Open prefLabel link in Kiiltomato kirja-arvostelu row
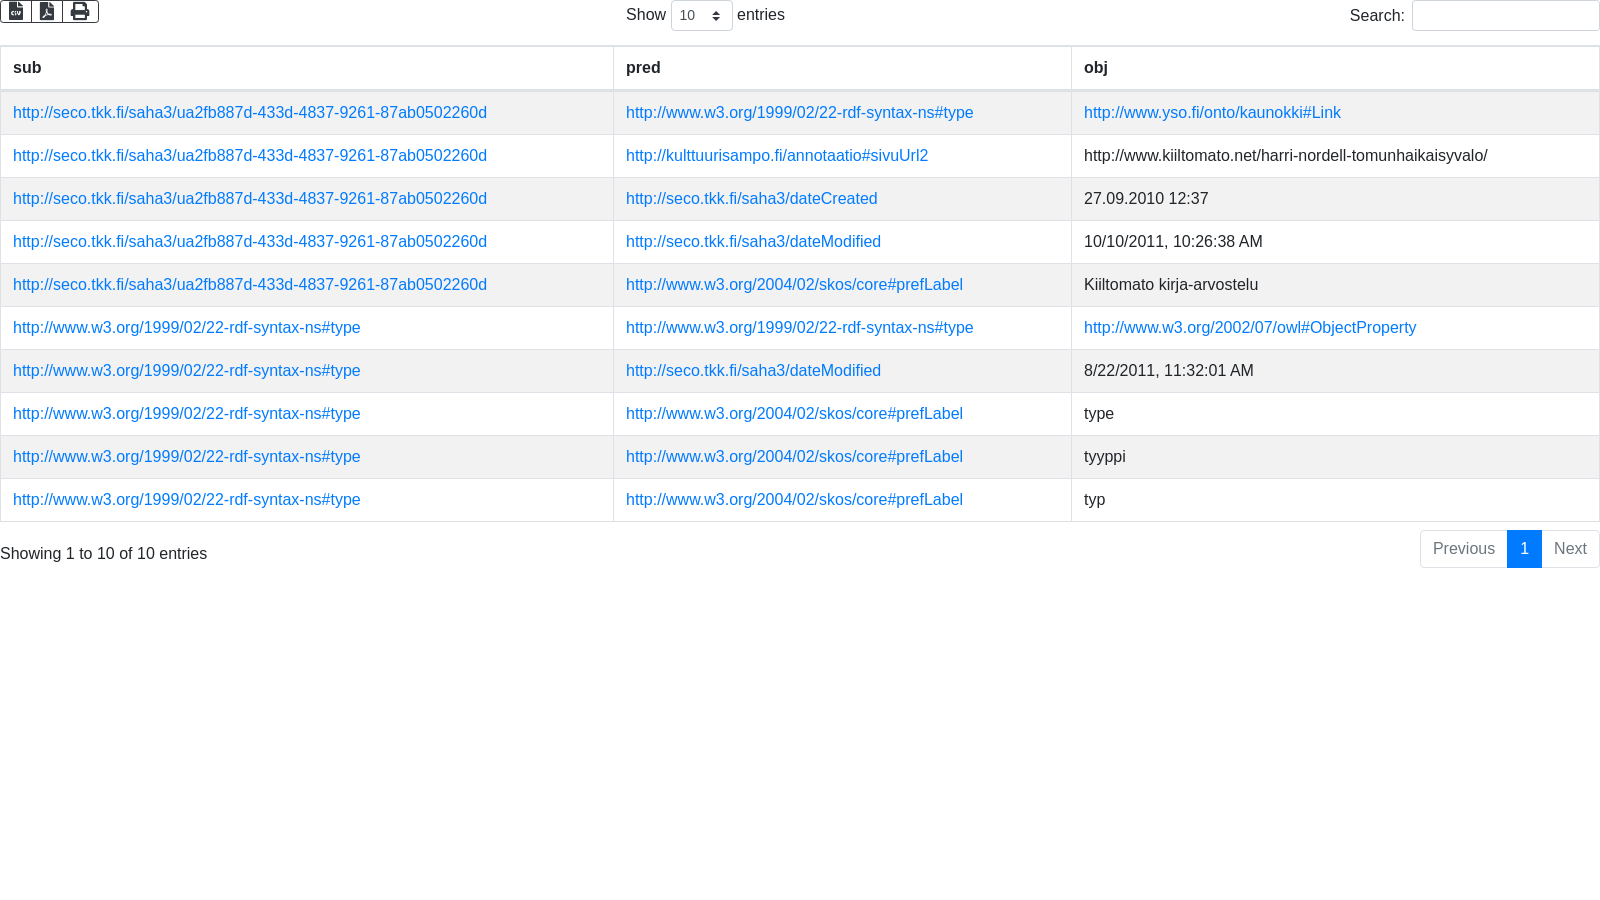Viewport: 1600px width, 900px height. click(794, 285)
